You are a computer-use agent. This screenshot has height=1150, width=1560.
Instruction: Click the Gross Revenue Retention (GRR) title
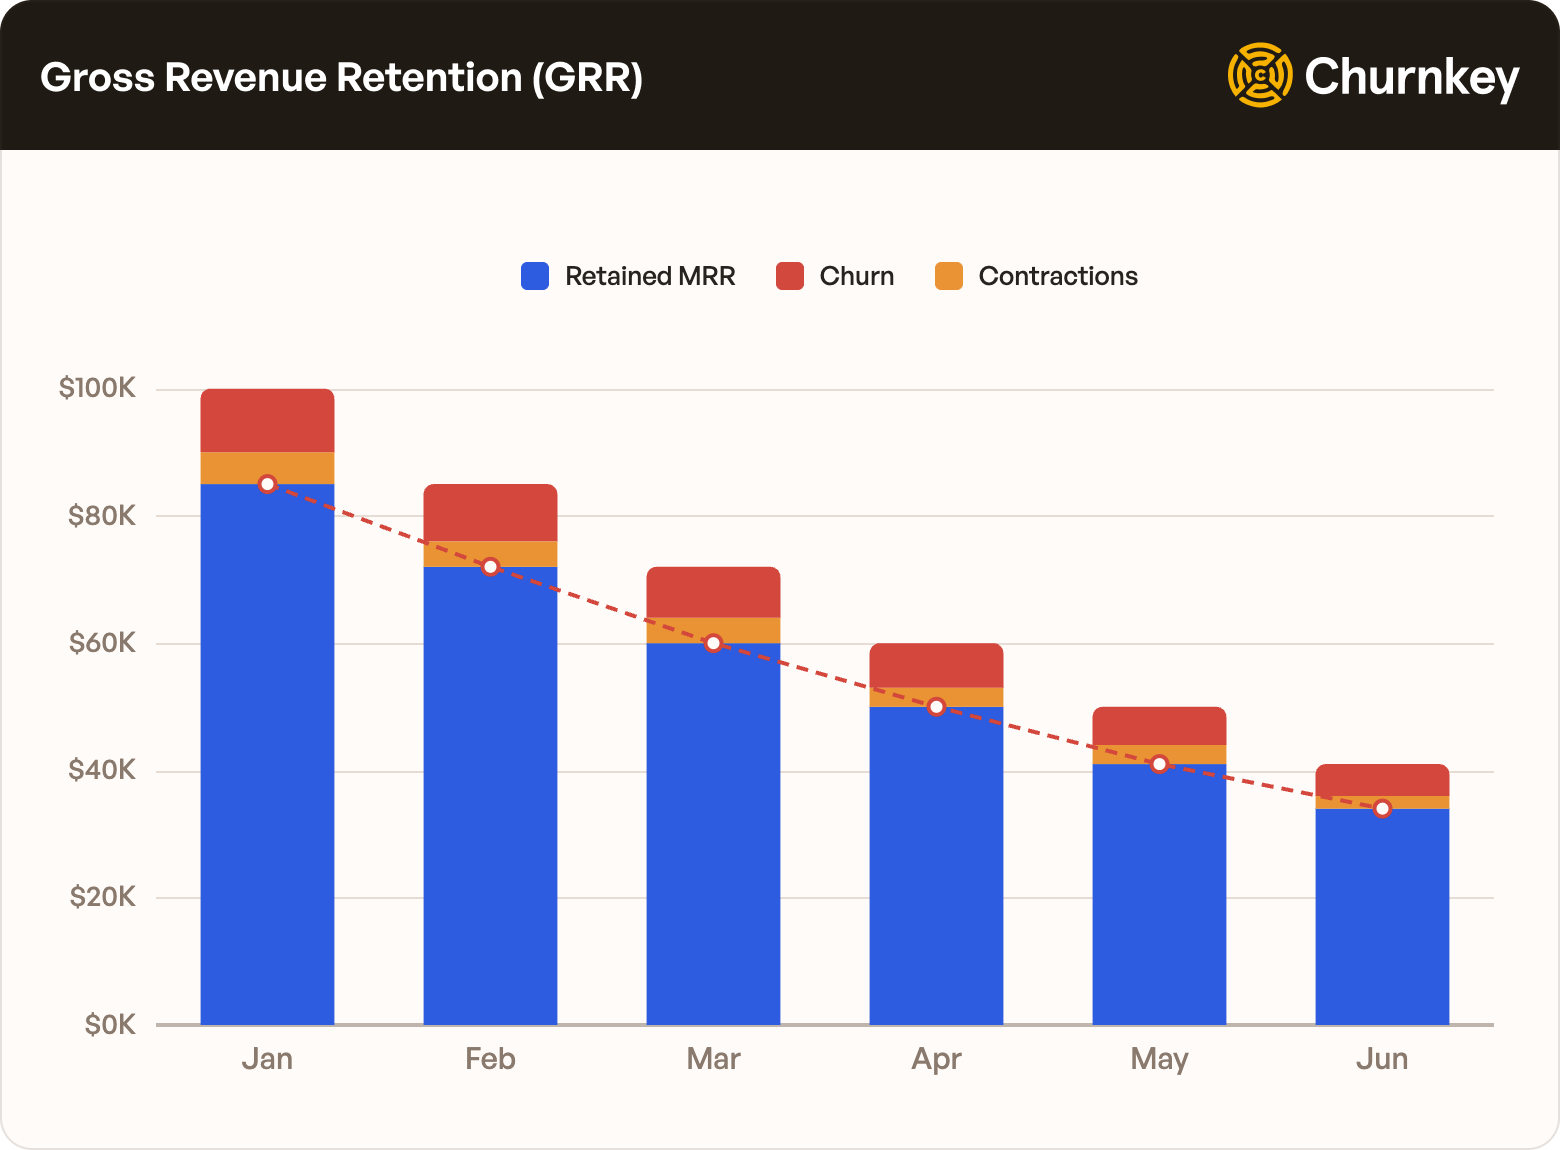pos(341,77)
